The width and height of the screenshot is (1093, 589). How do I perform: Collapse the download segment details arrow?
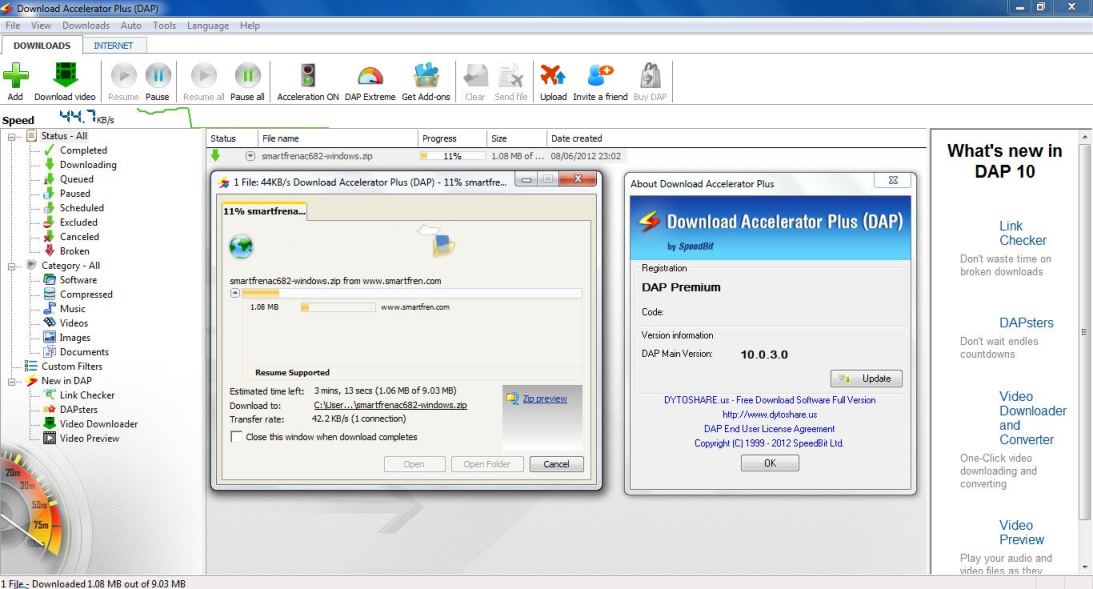coord(235,293)
